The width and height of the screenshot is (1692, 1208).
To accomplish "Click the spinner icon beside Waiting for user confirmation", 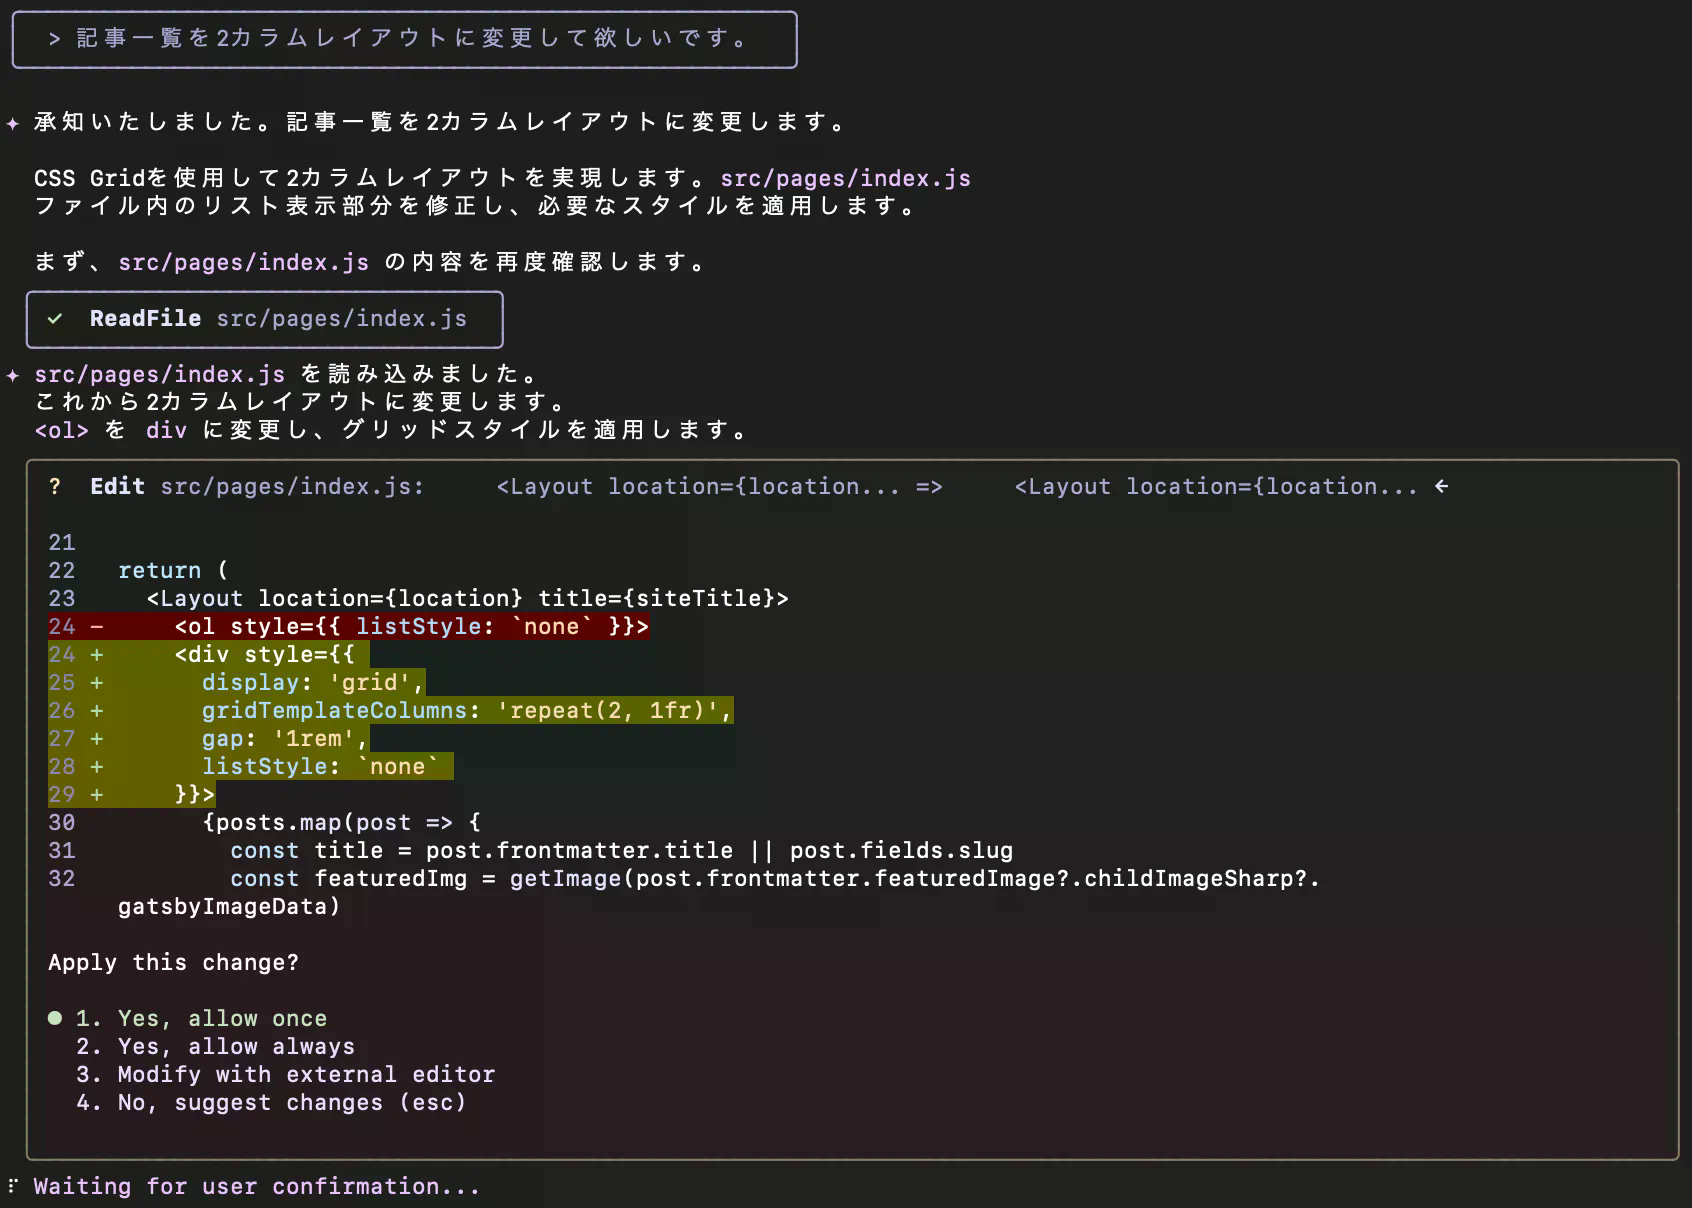I will point(13,1186).
